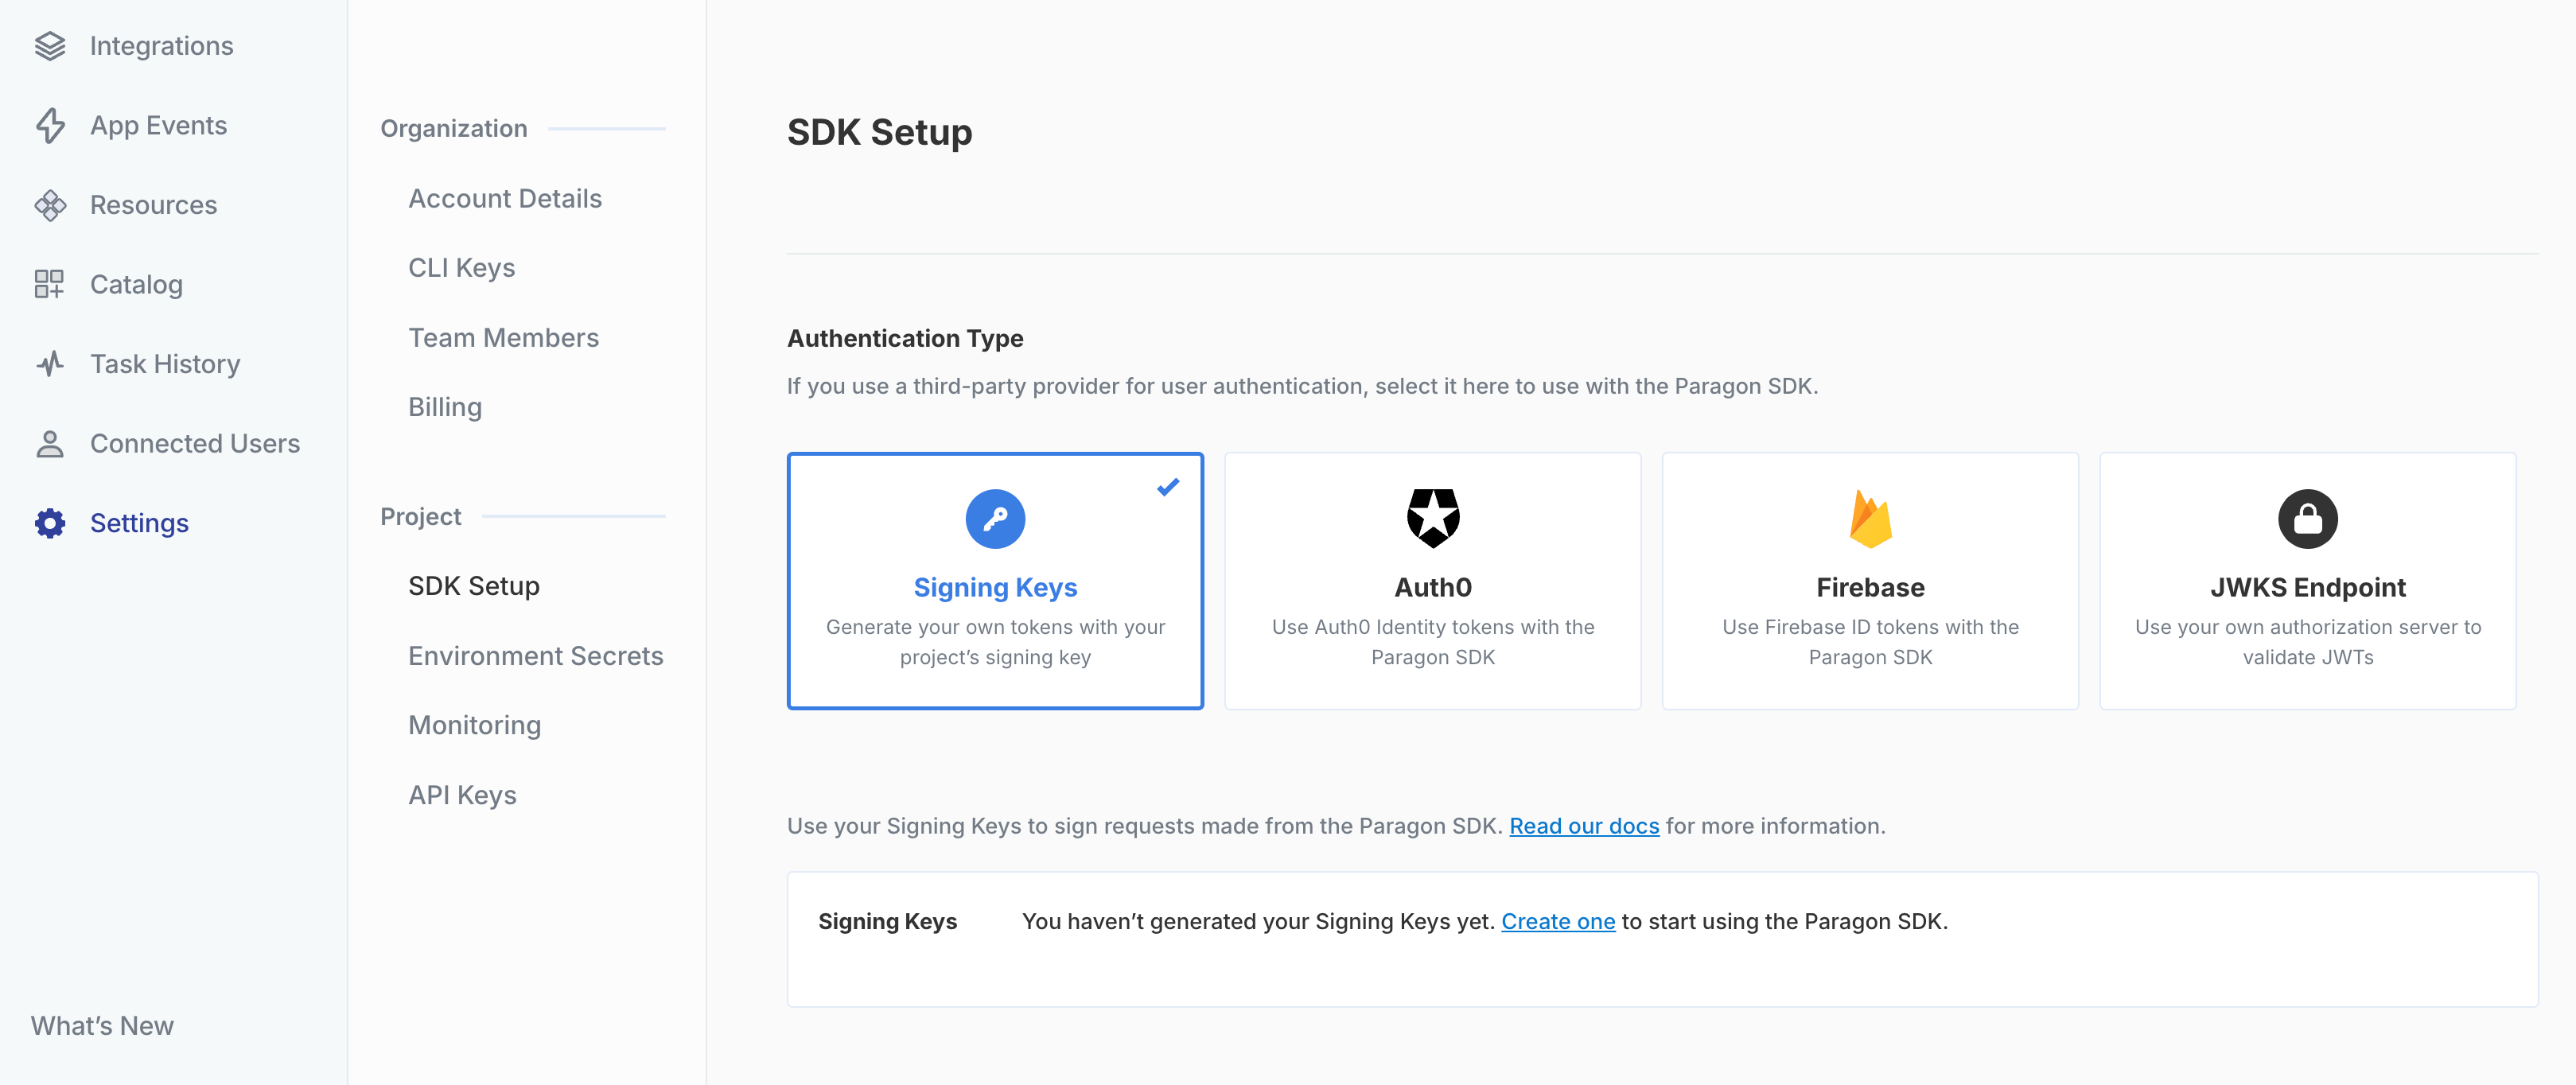The image size is (2576, 1085).
Task: Open Task History
Action: [x=165, y=364]
